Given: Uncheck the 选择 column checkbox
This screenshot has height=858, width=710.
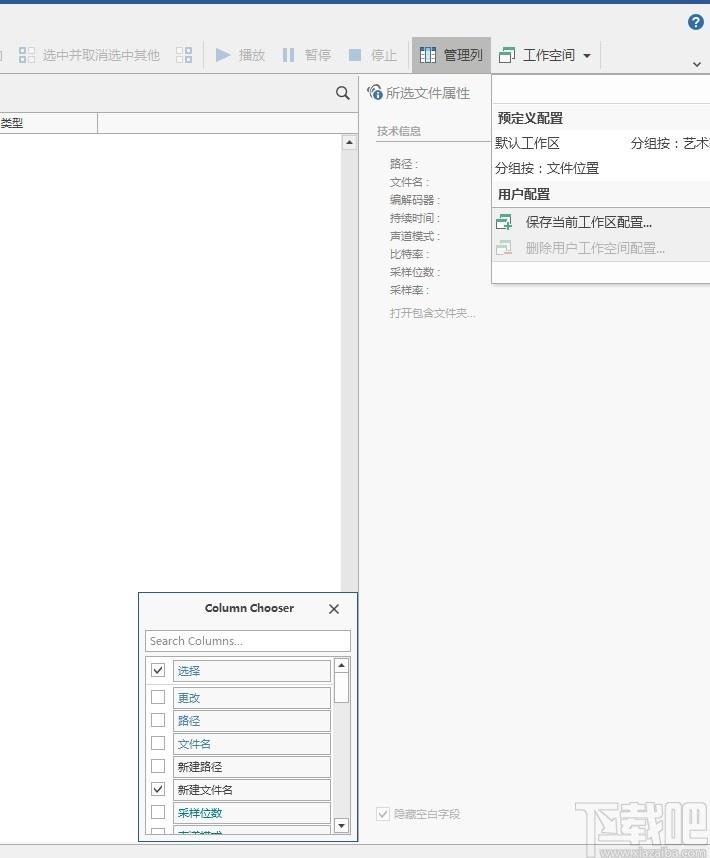Looking at the screenshot, I should [x=158, y=670].
